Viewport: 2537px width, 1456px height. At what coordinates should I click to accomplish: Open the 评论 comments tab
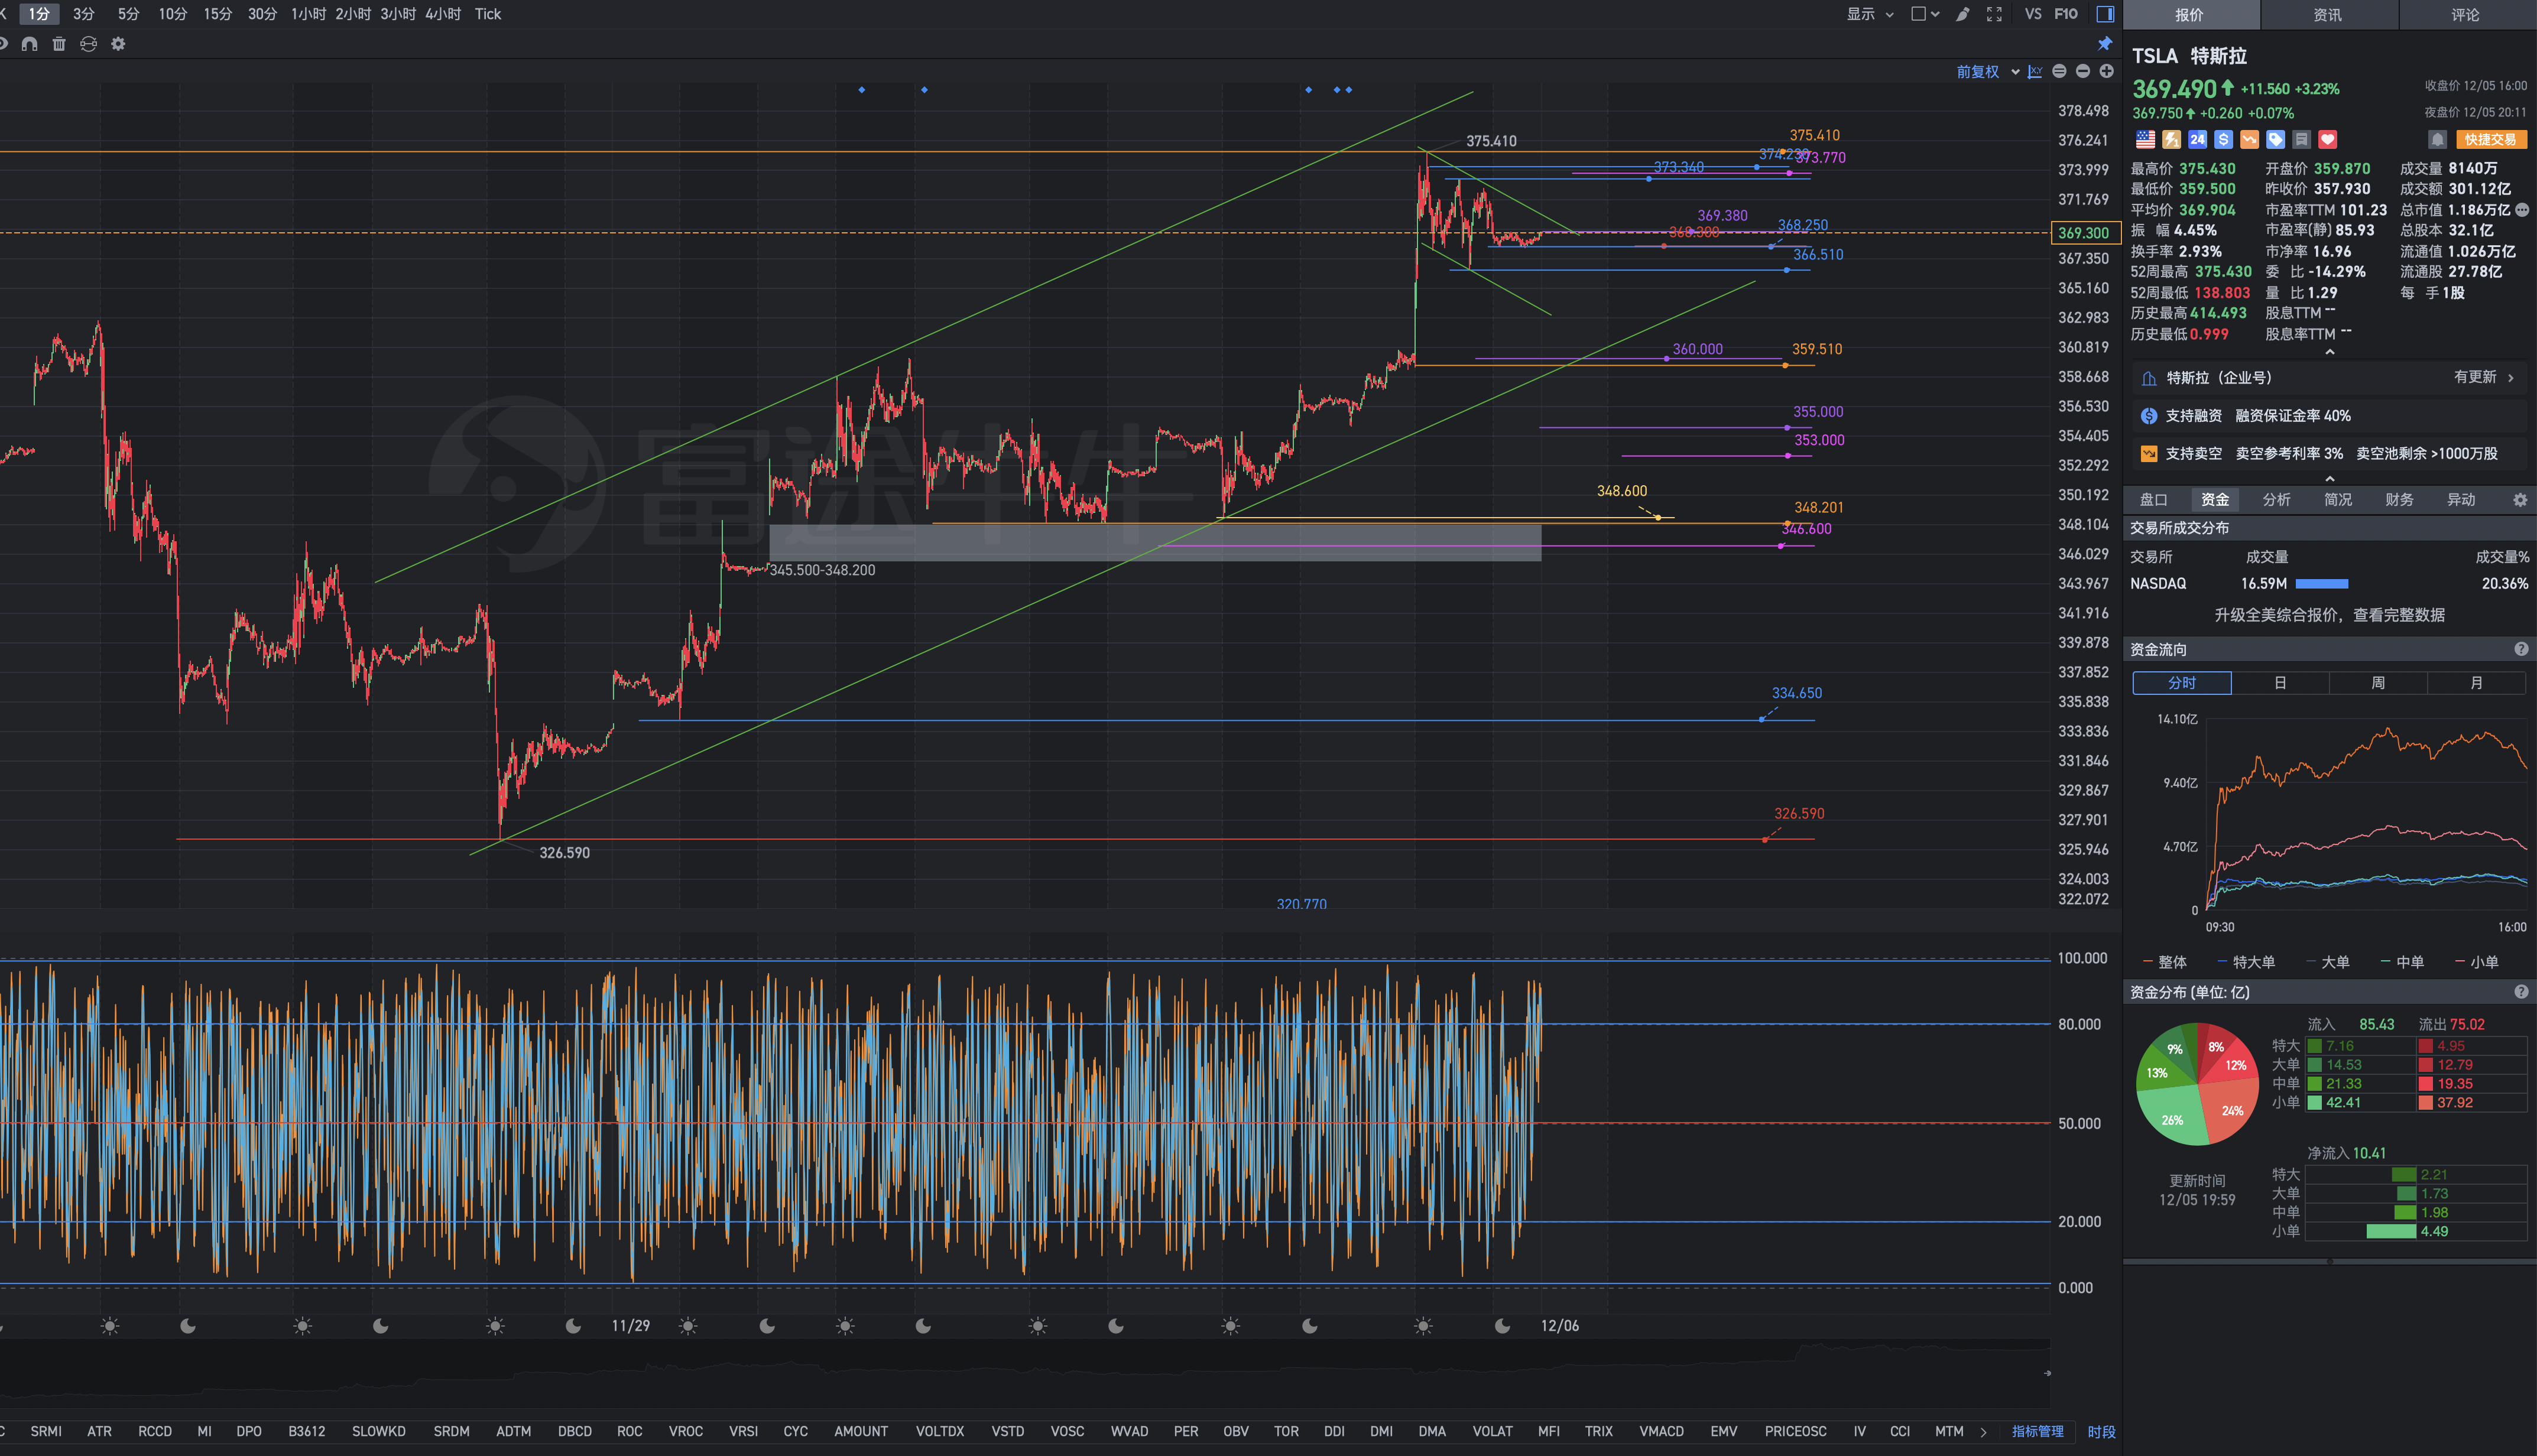point(2466,15)
